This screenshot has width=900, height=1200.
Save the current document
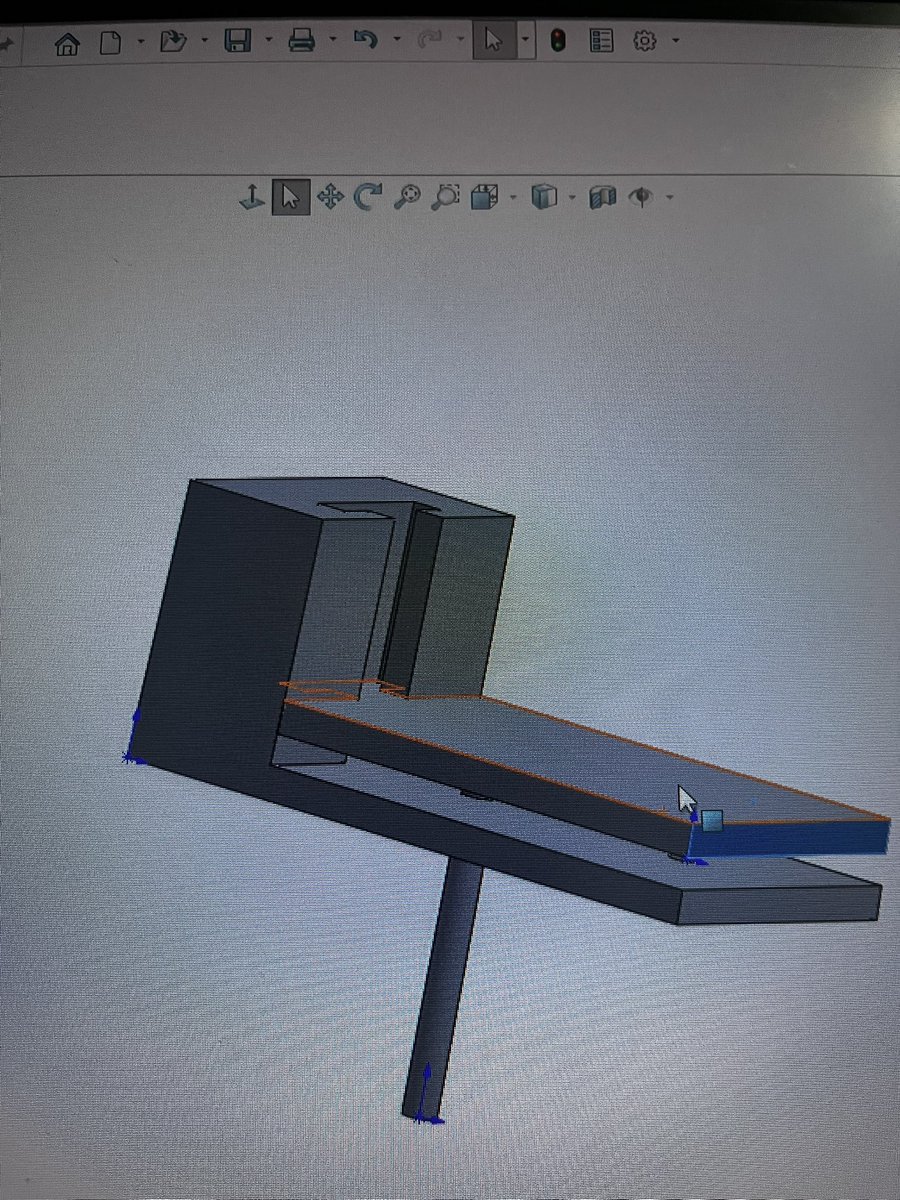238,42
